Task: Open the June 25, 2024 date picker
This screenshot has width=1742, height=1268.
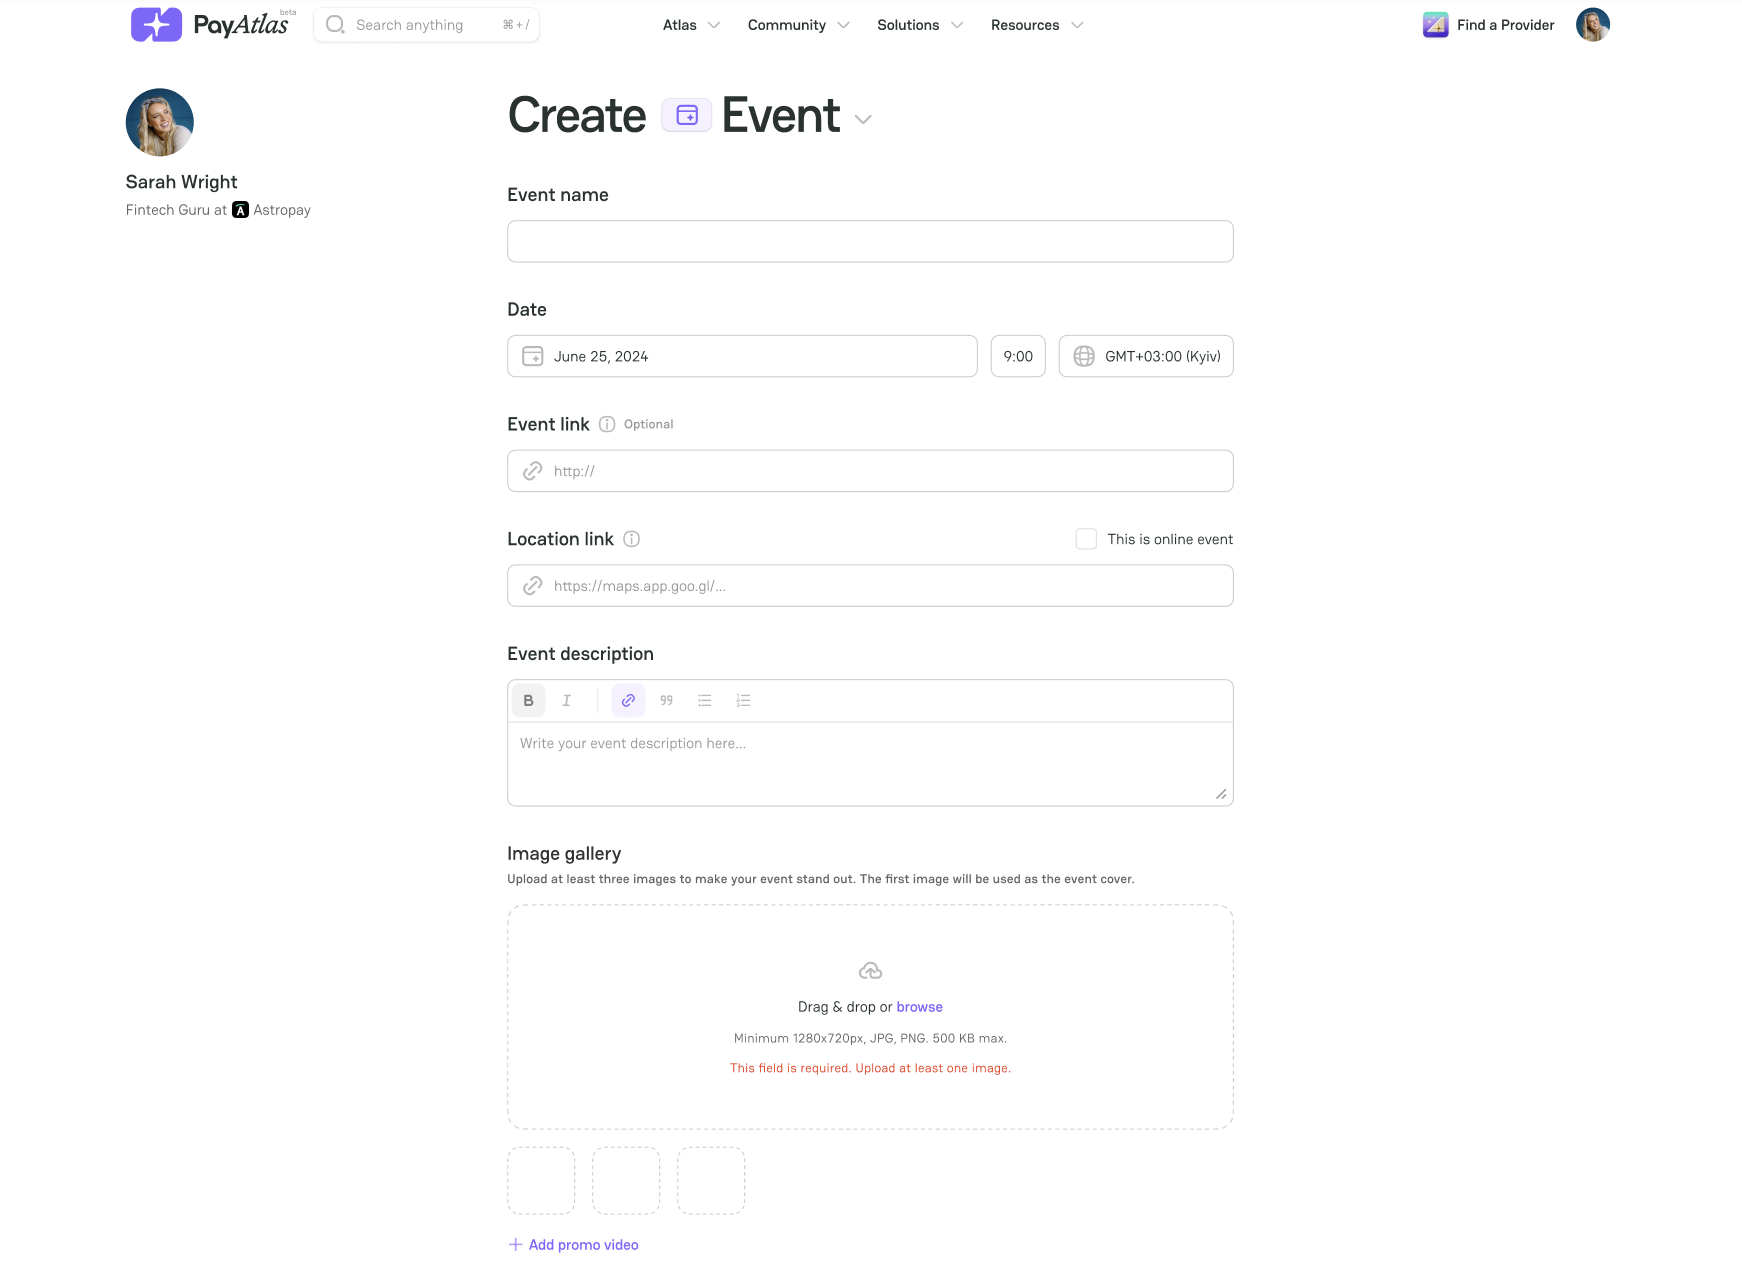Action: click(741, 357)
